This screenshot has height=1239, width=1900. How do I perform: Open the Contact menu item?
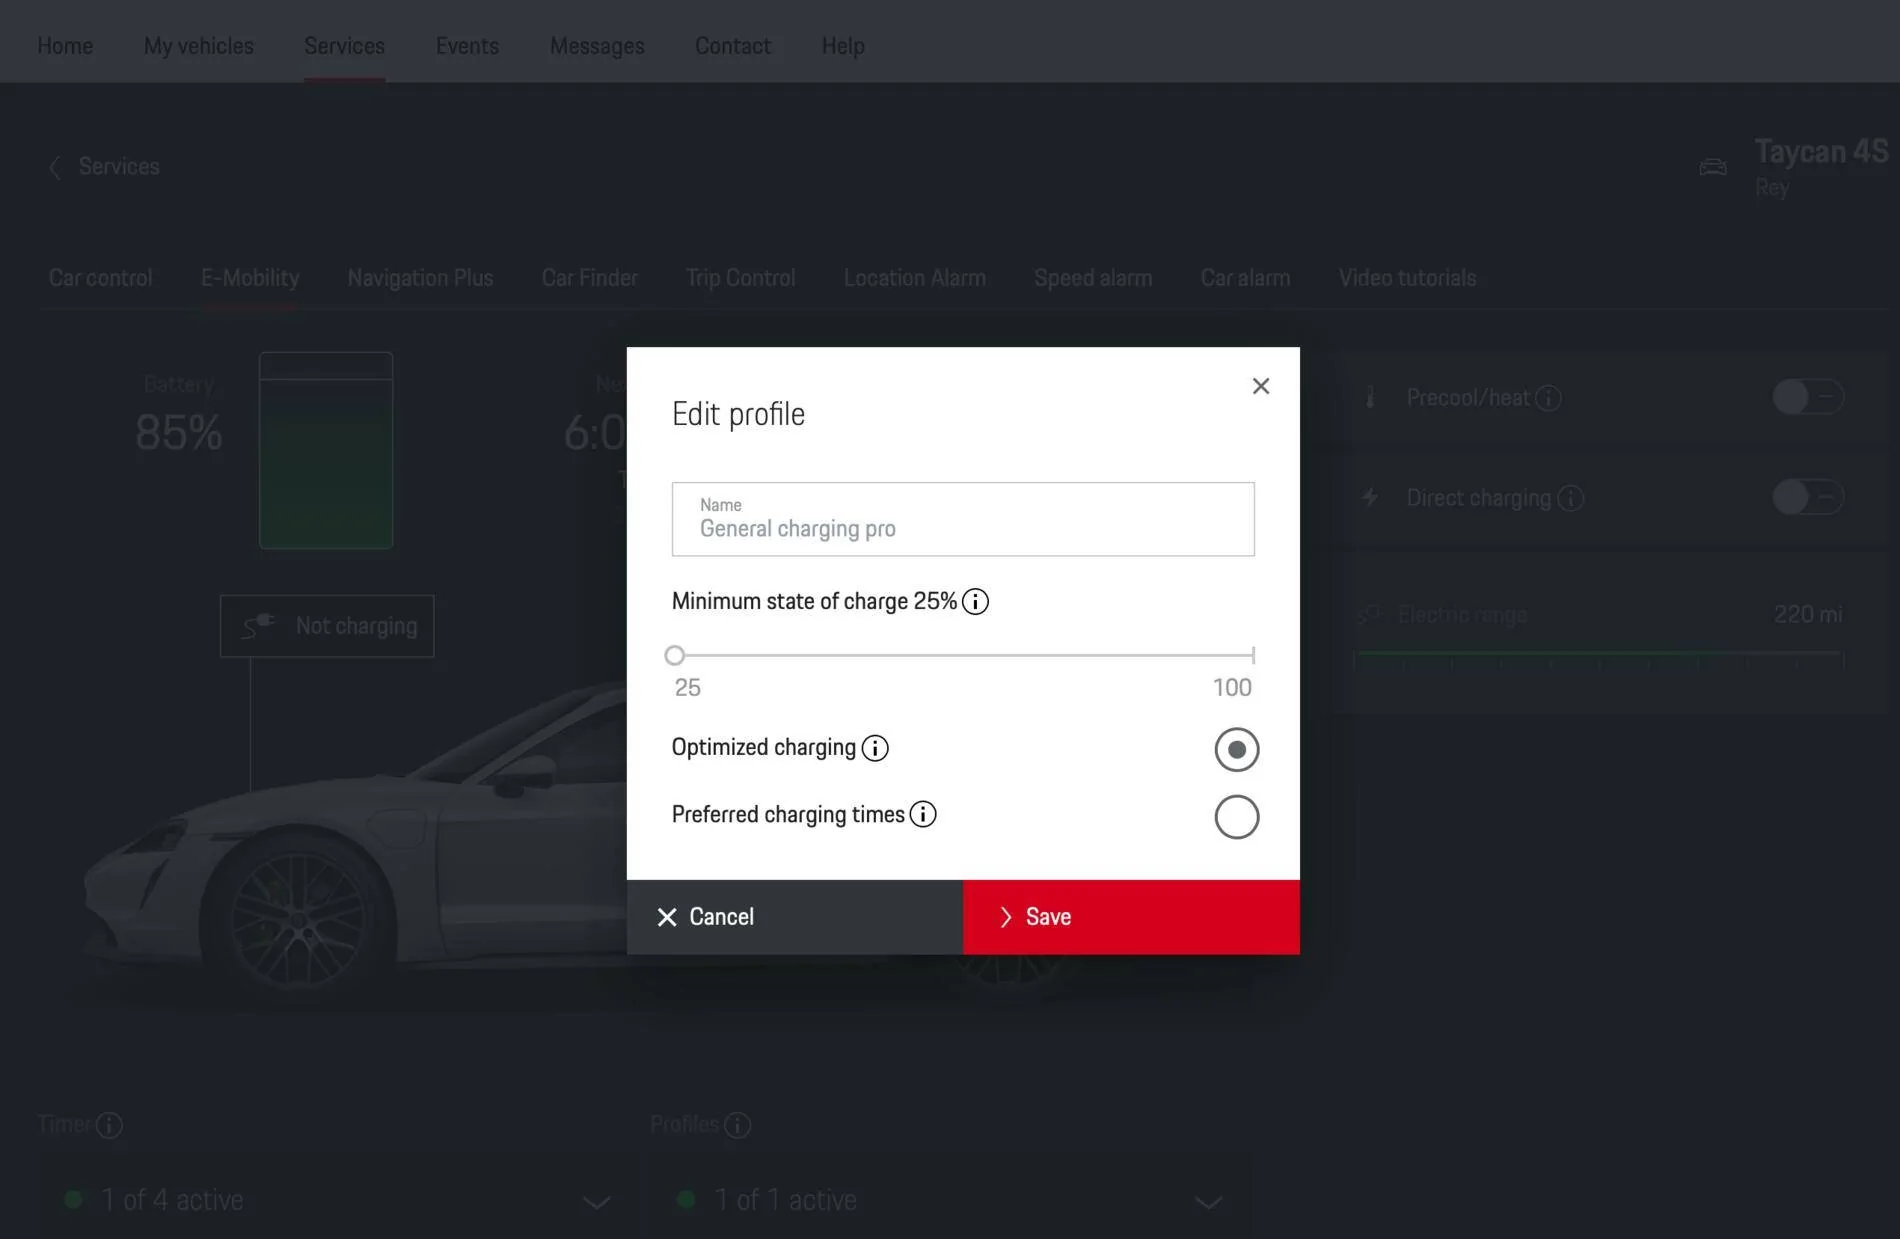point(733,46)
